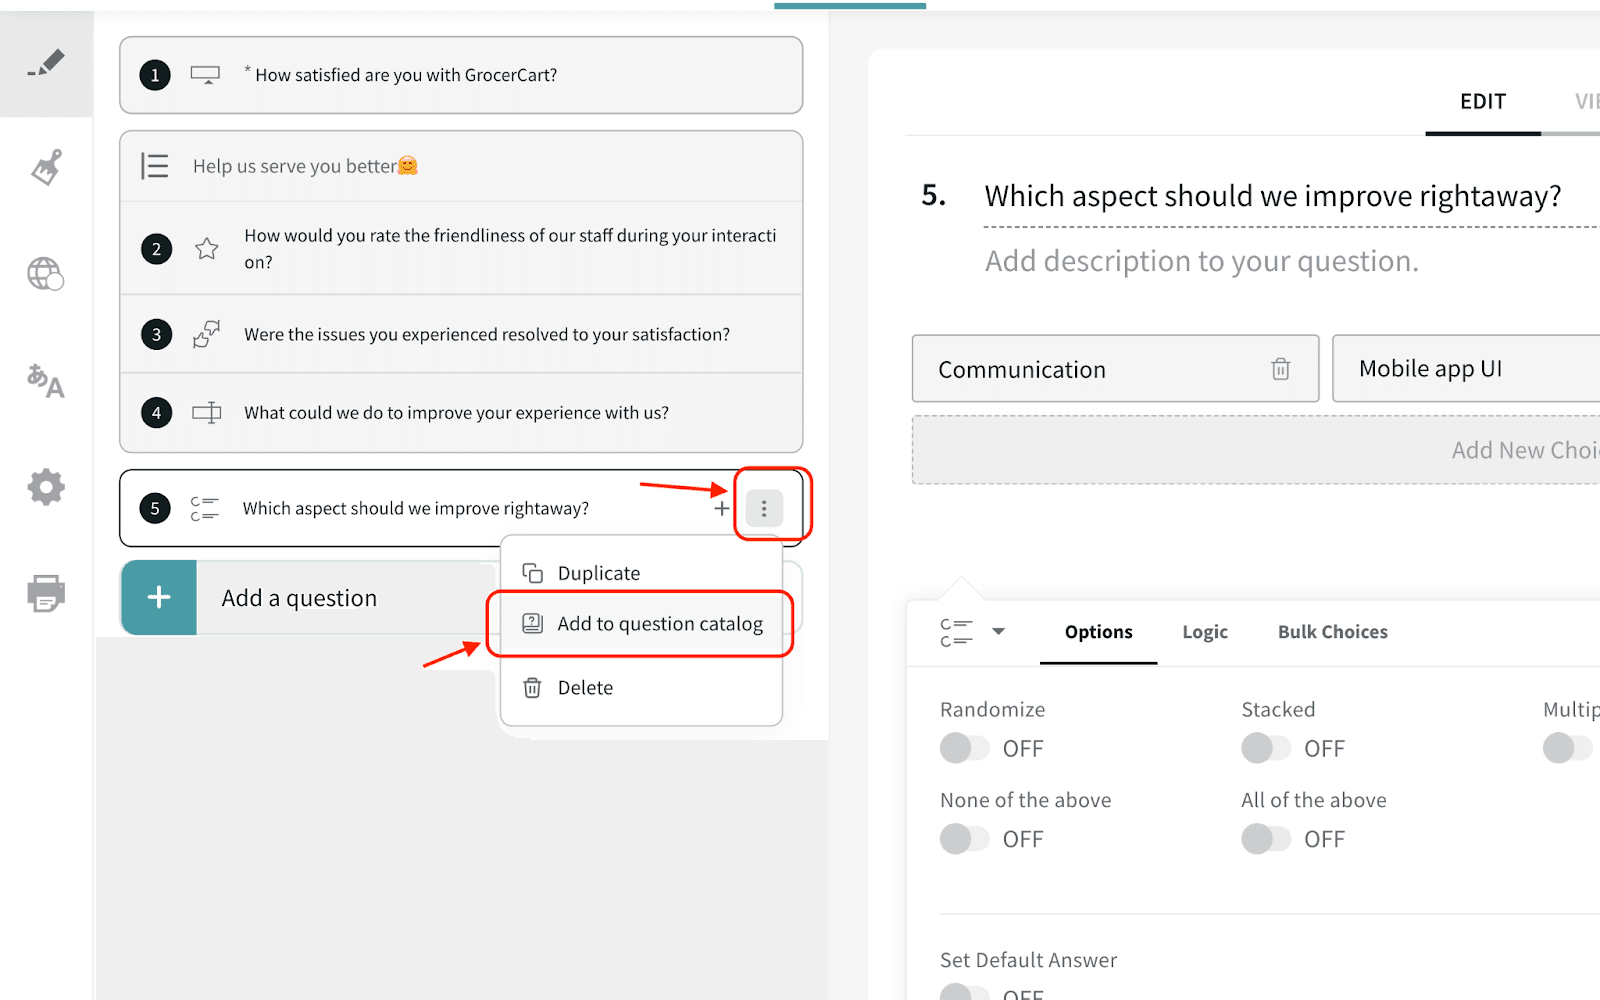Click the question description input field

click(1201, 261)
